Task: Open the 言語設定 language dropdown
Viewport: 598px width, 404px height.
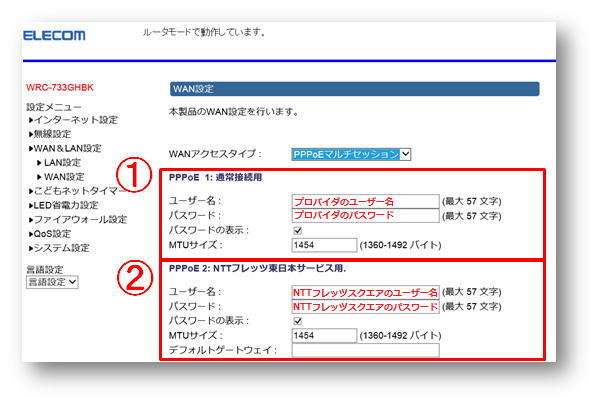Action: (x=52, y=282)
